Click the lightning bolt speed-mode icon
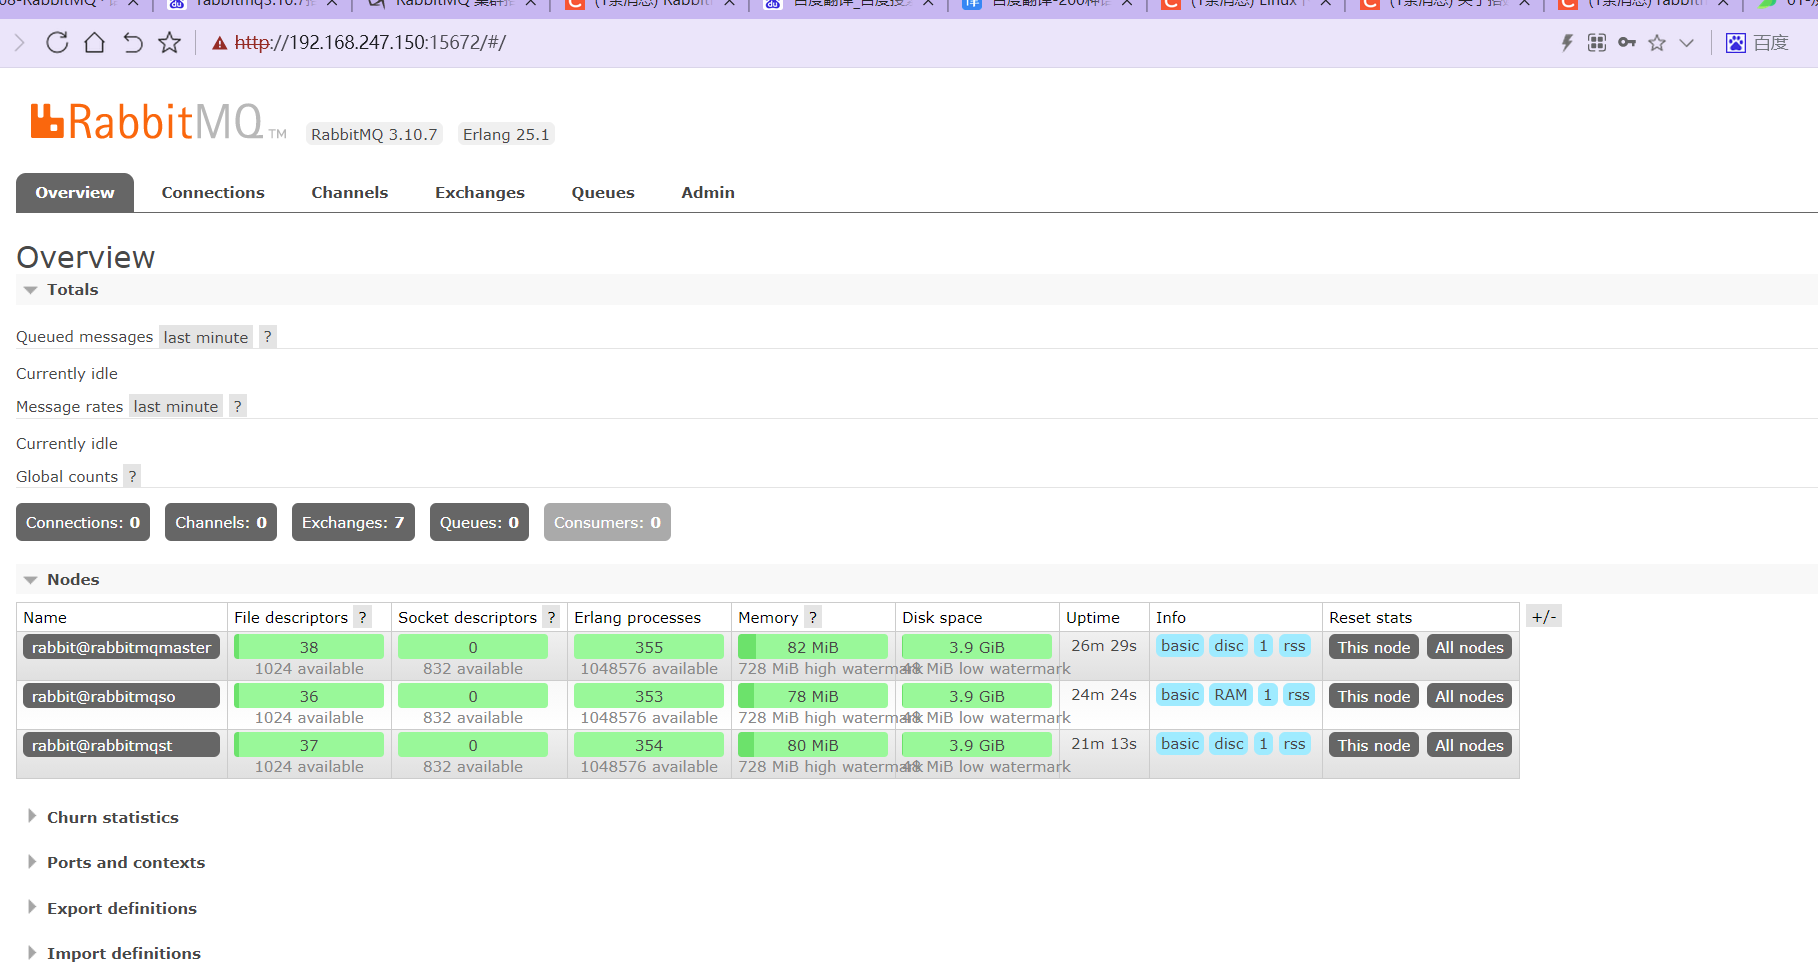1818x974 pixels. click(1567, 43)
